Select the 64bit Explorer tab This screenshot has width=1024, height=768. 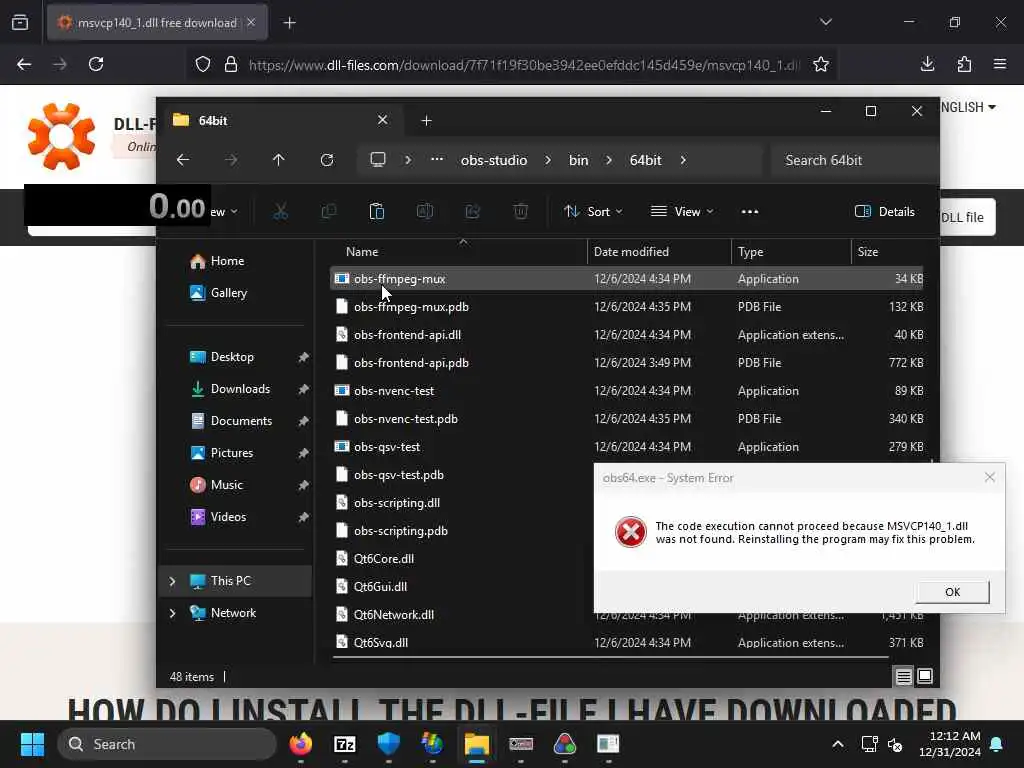pos(281,120)
